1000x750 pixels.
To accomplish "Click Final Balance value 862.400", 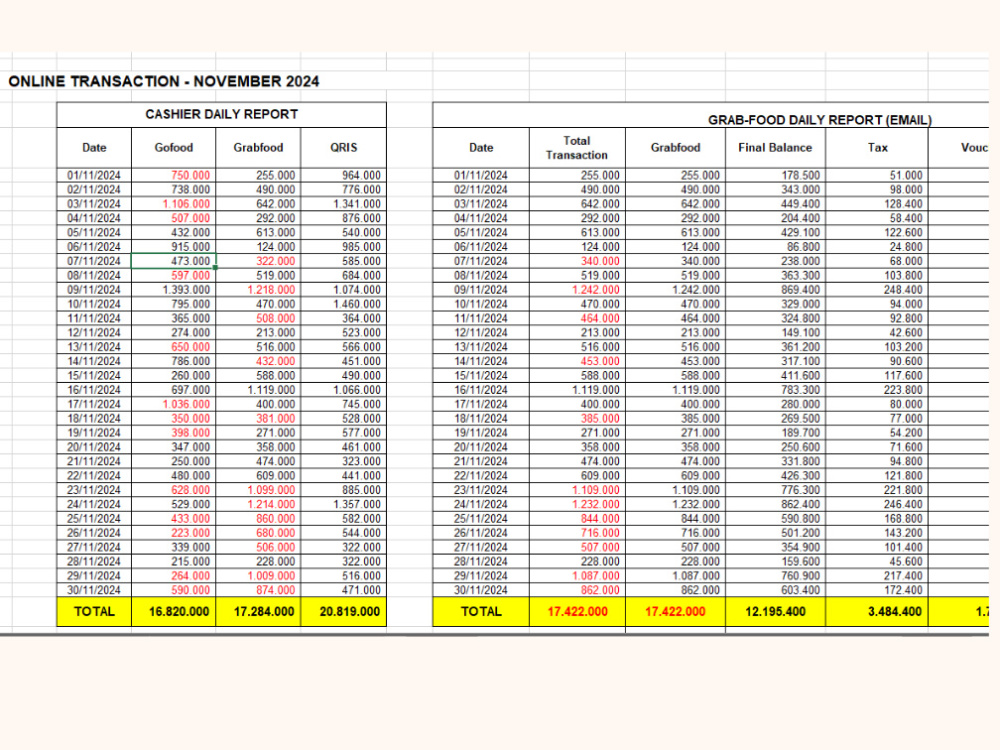I will tap(801, 504).
